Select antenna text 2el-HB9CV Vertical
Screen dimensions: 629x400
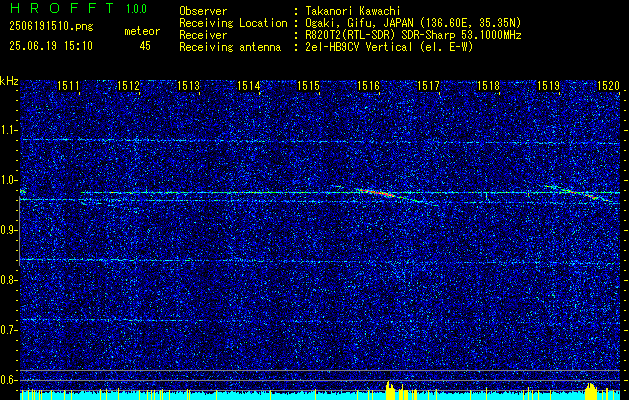pos(359,47)
